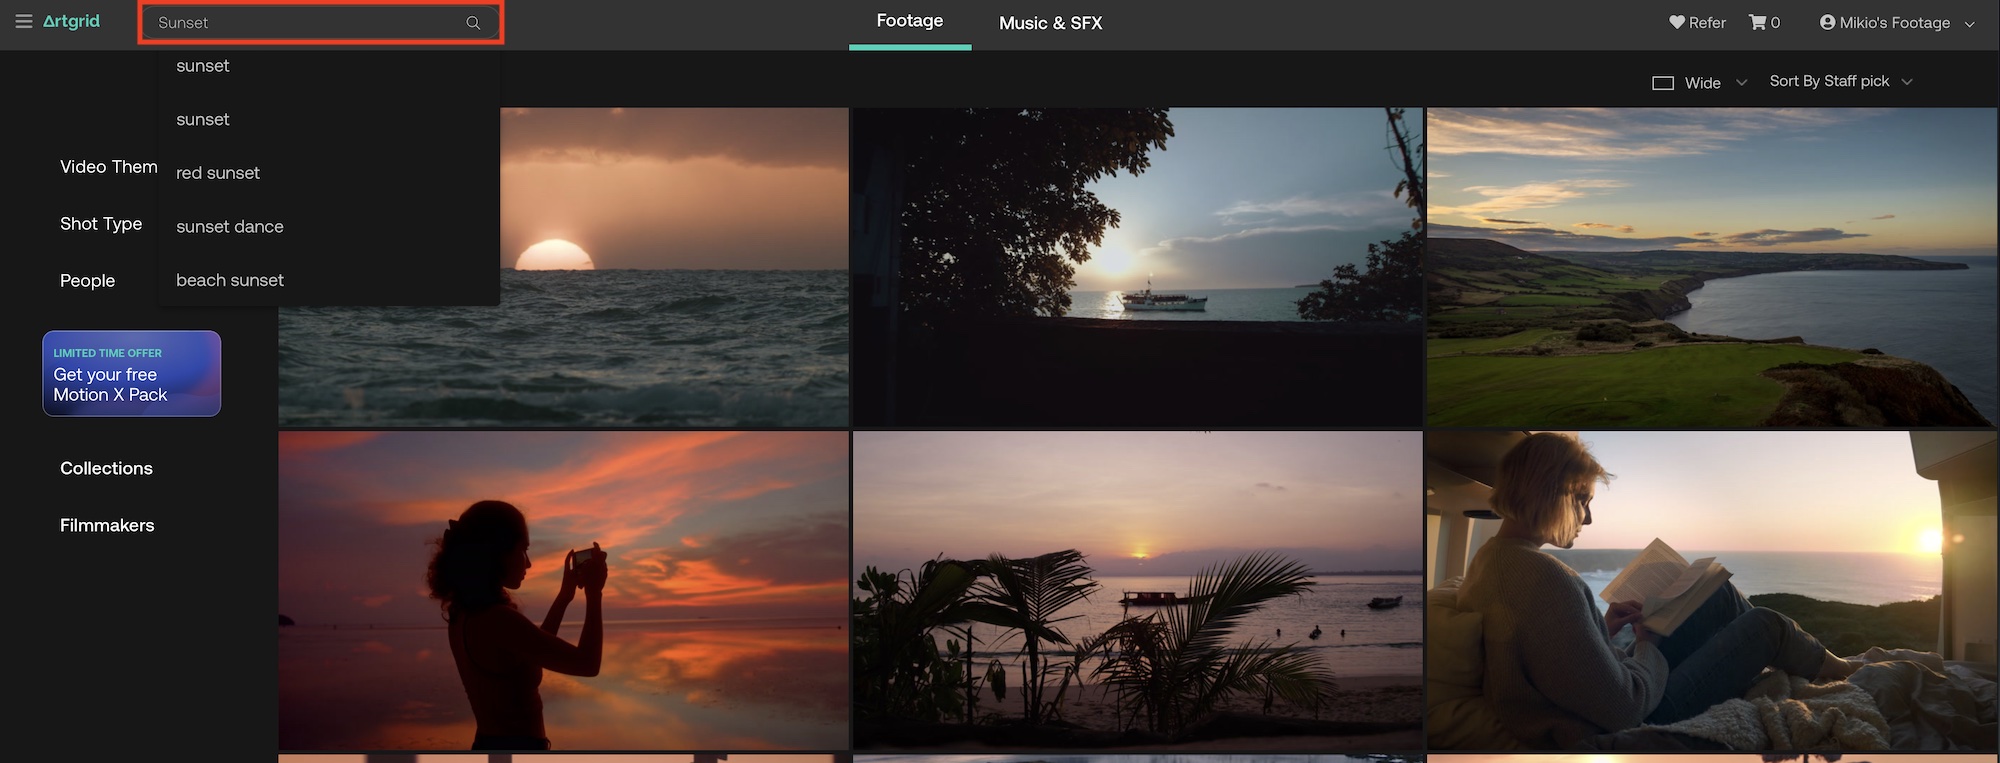The height and width of the screenshot is (763, 2000).
Task: Expand the Mikio's Footage account dropdown
Action: tap(1897, 22)
